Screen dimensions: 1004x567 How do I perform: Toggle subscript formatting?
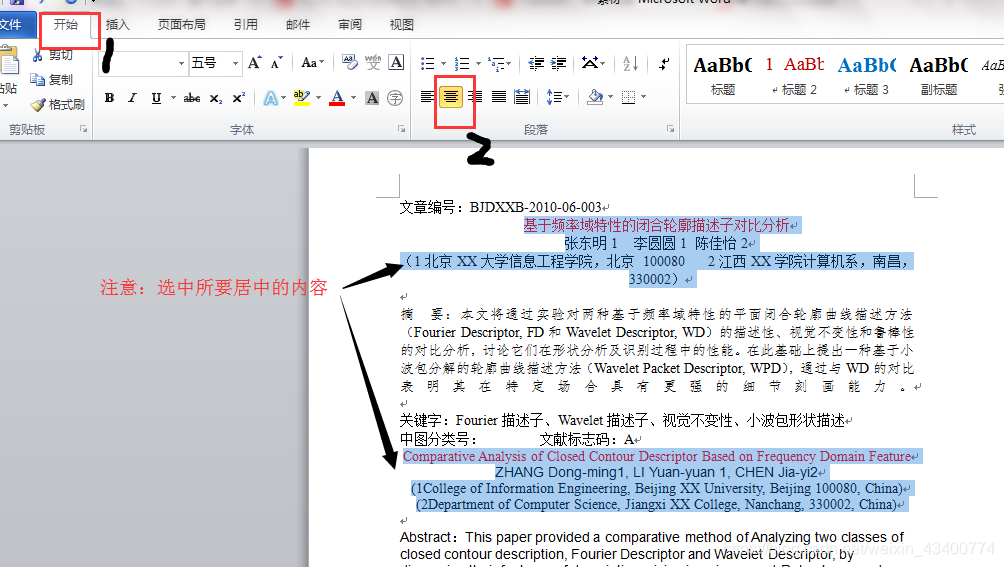click(216, 98)
